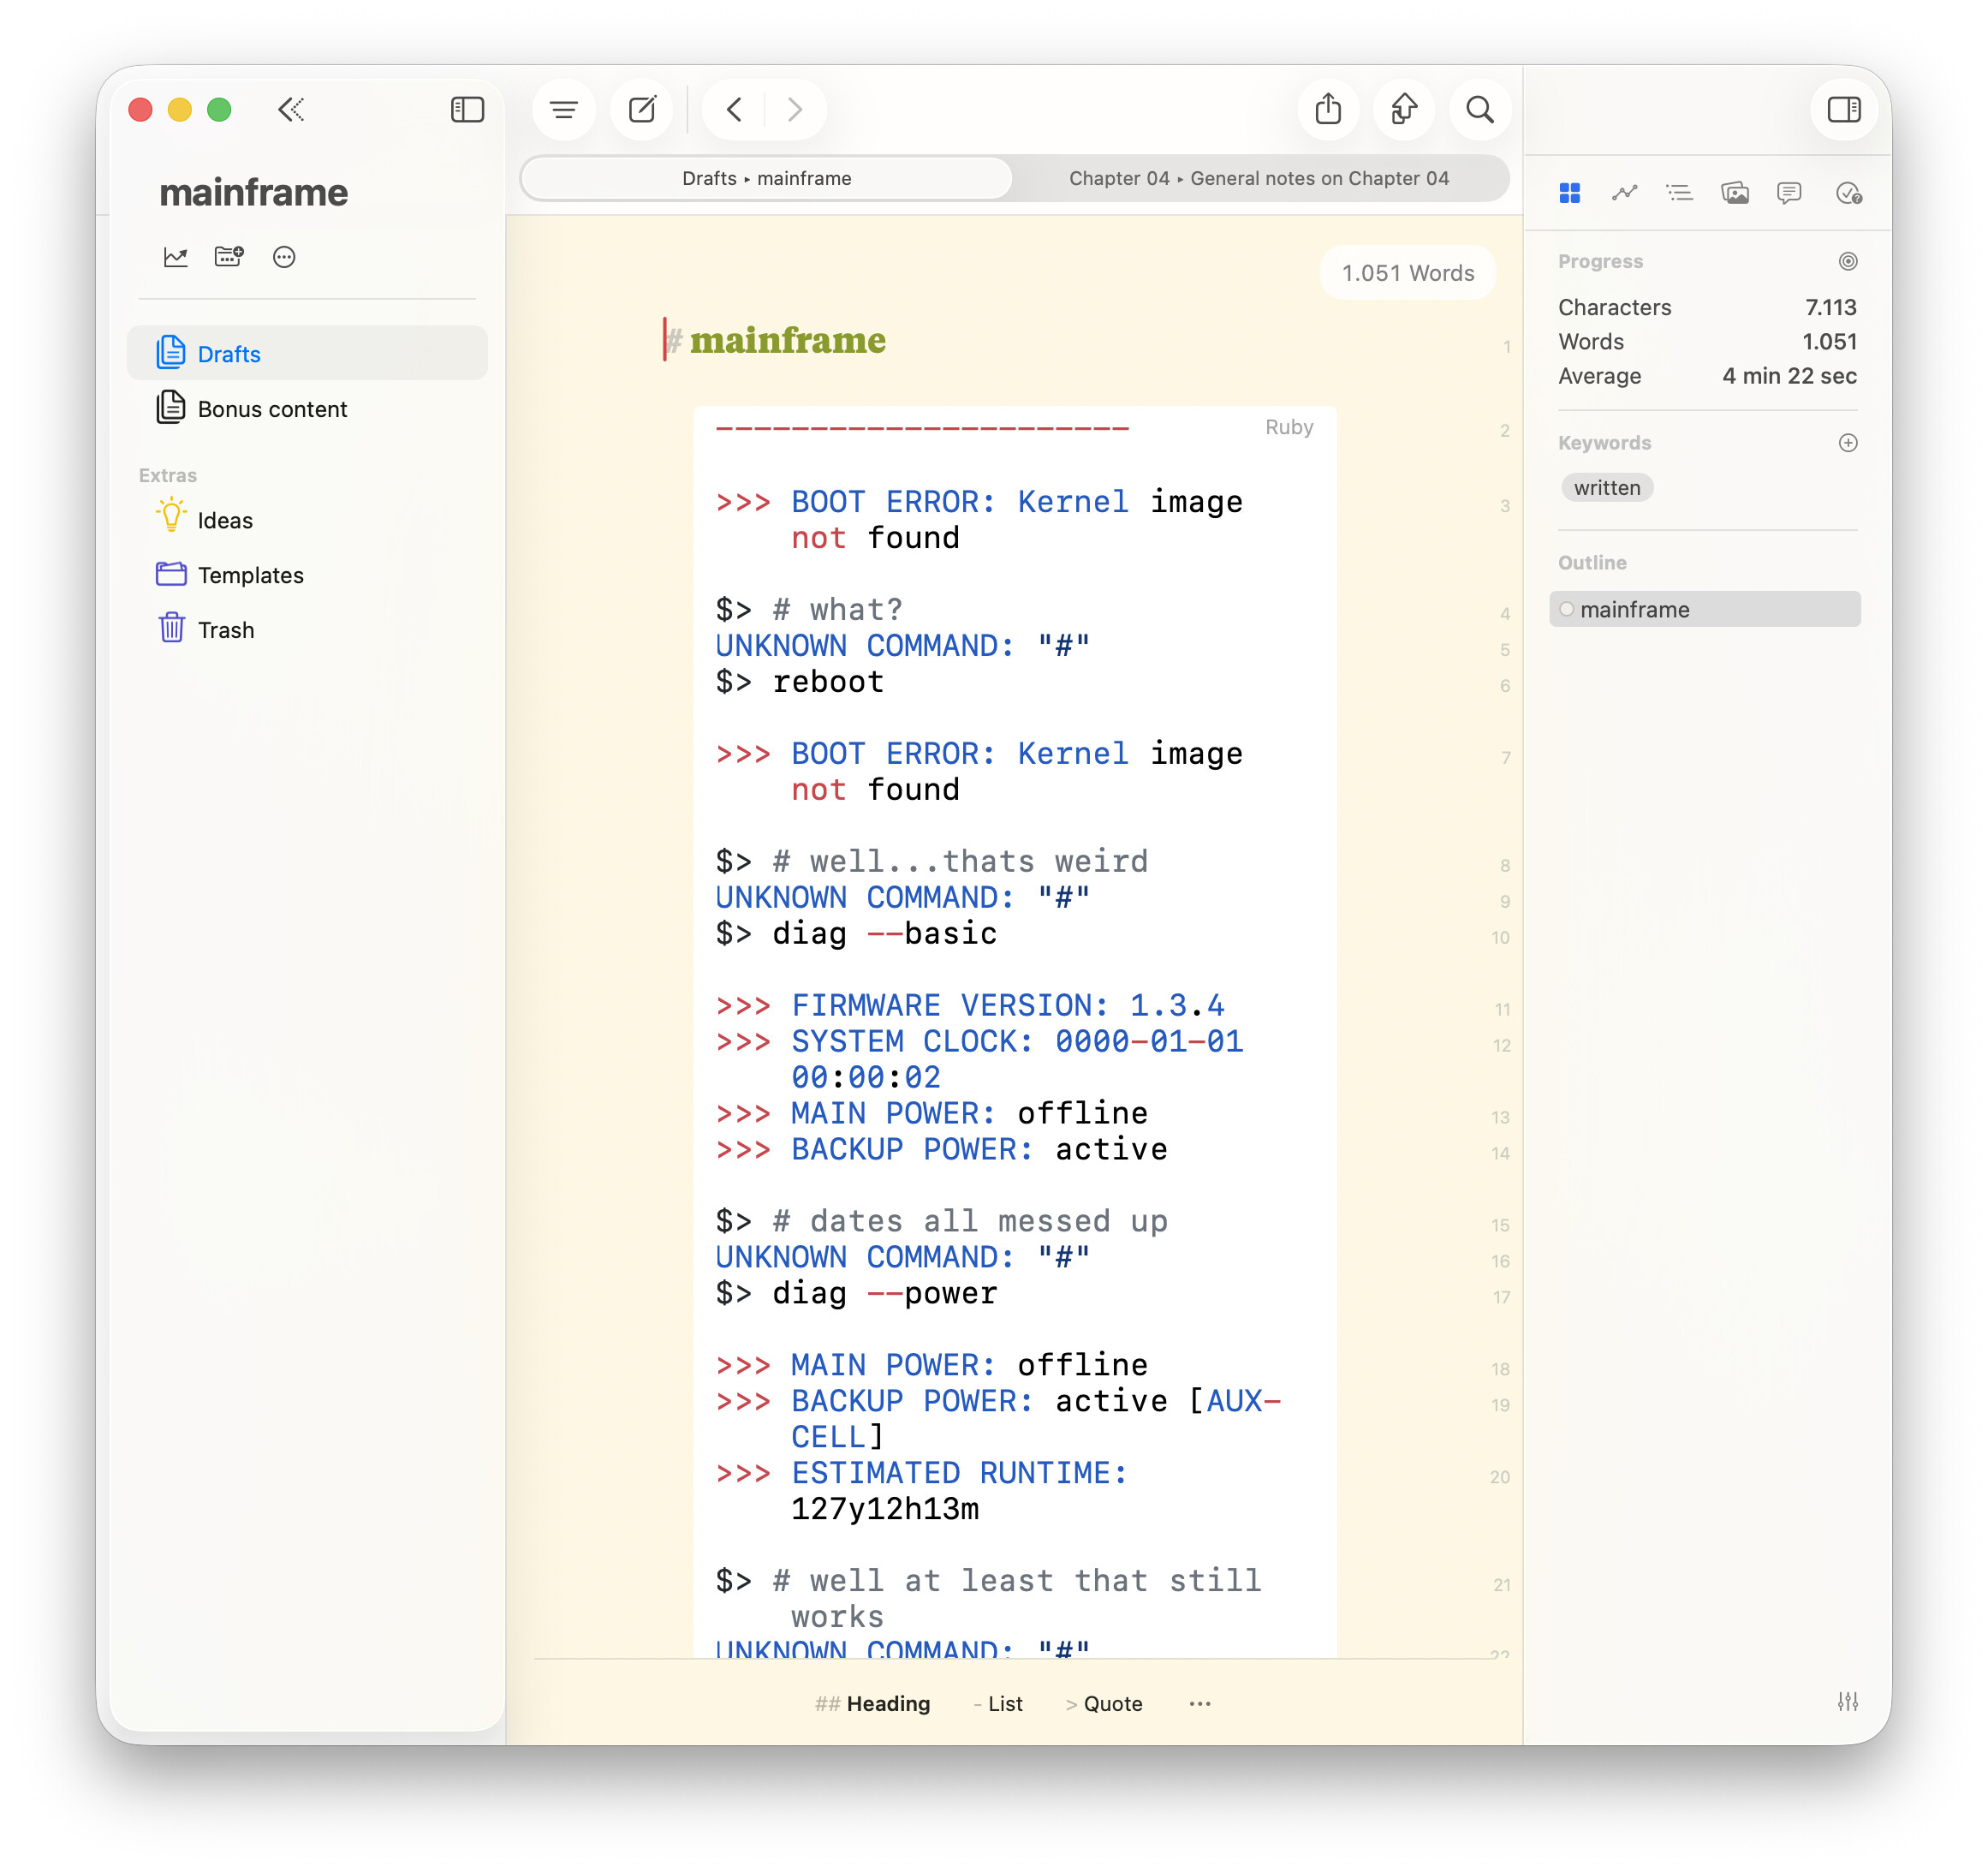Screen dimensions: 1988x1872
Task: Collapse library with double chevron arrow
Action: (x=291, y=110)
